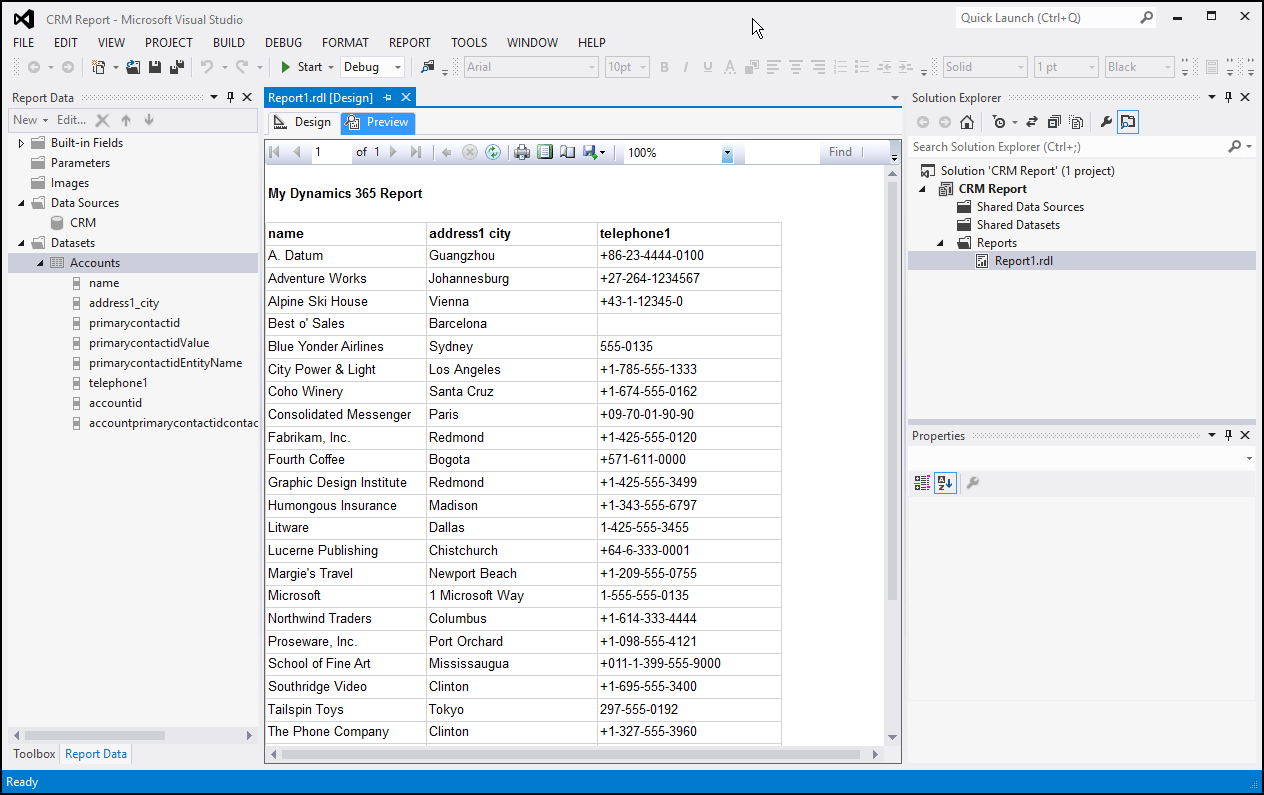Image resolution: width=1264 pixels, height=795 pixels.
Task: Open Solution Explorer Properties with wrench icon
Action: click(x=1106, y=121)
